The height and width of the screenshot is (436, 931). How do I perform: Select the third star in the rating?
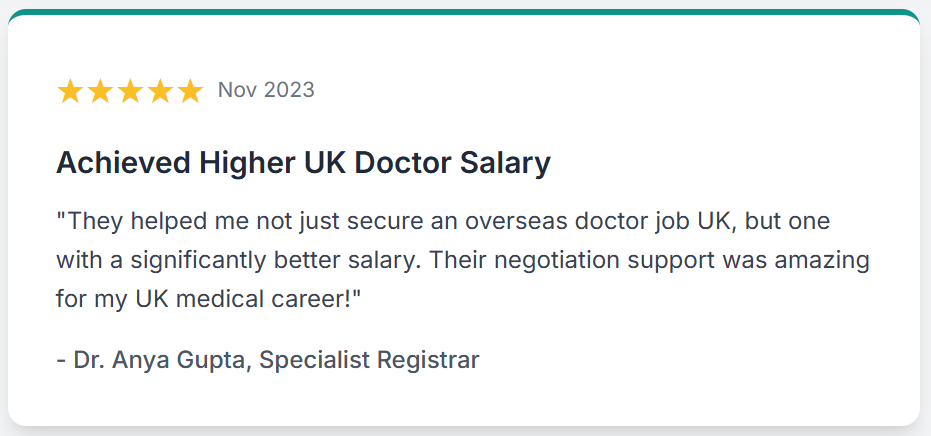pyautogui.click(x=130, y=91)
